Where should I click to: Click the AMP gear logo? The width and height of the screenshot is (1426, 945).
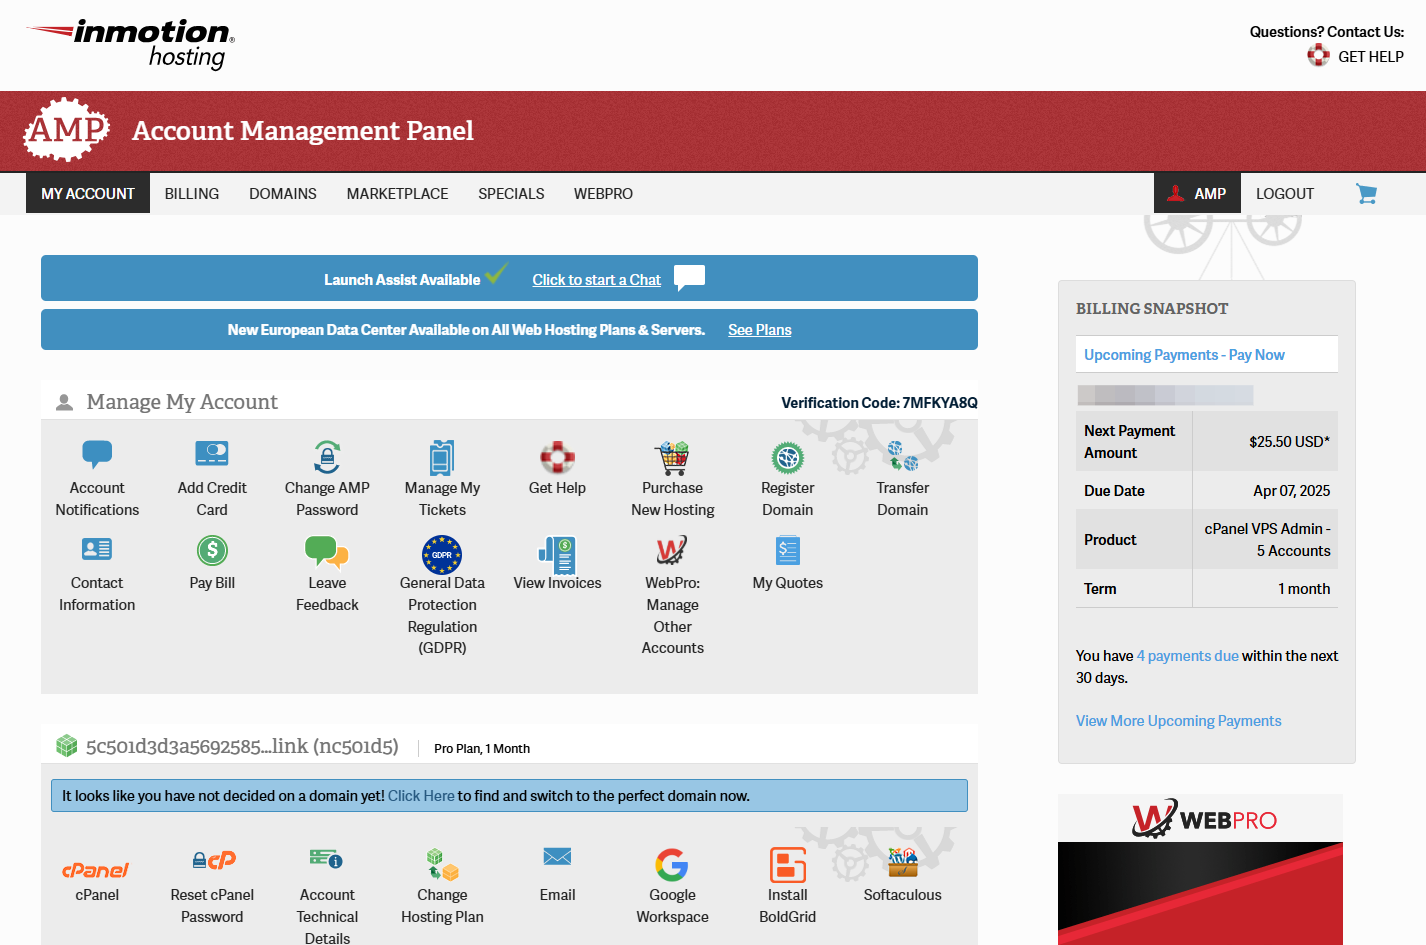pyautogui.click(x=67, y=130)
